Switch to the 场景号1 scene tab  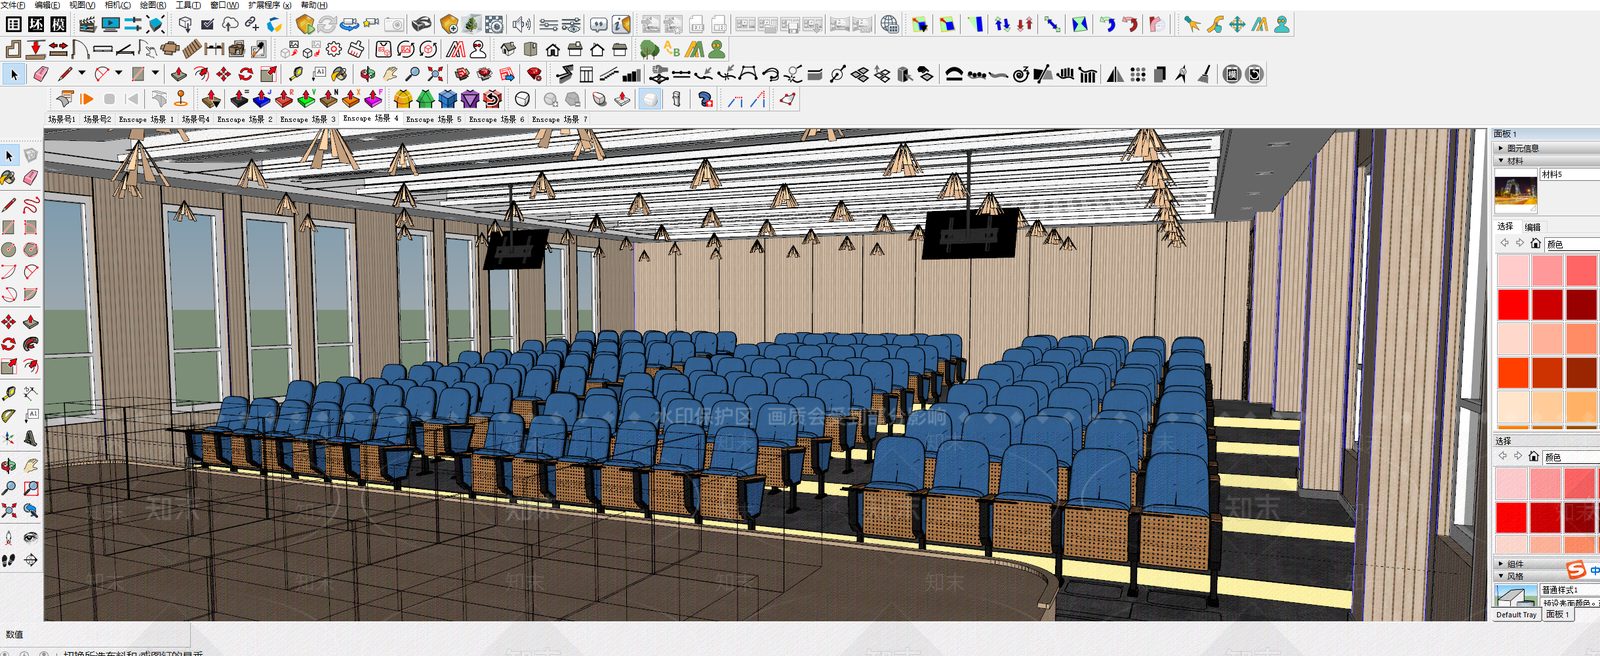click(x=61, y=119)
